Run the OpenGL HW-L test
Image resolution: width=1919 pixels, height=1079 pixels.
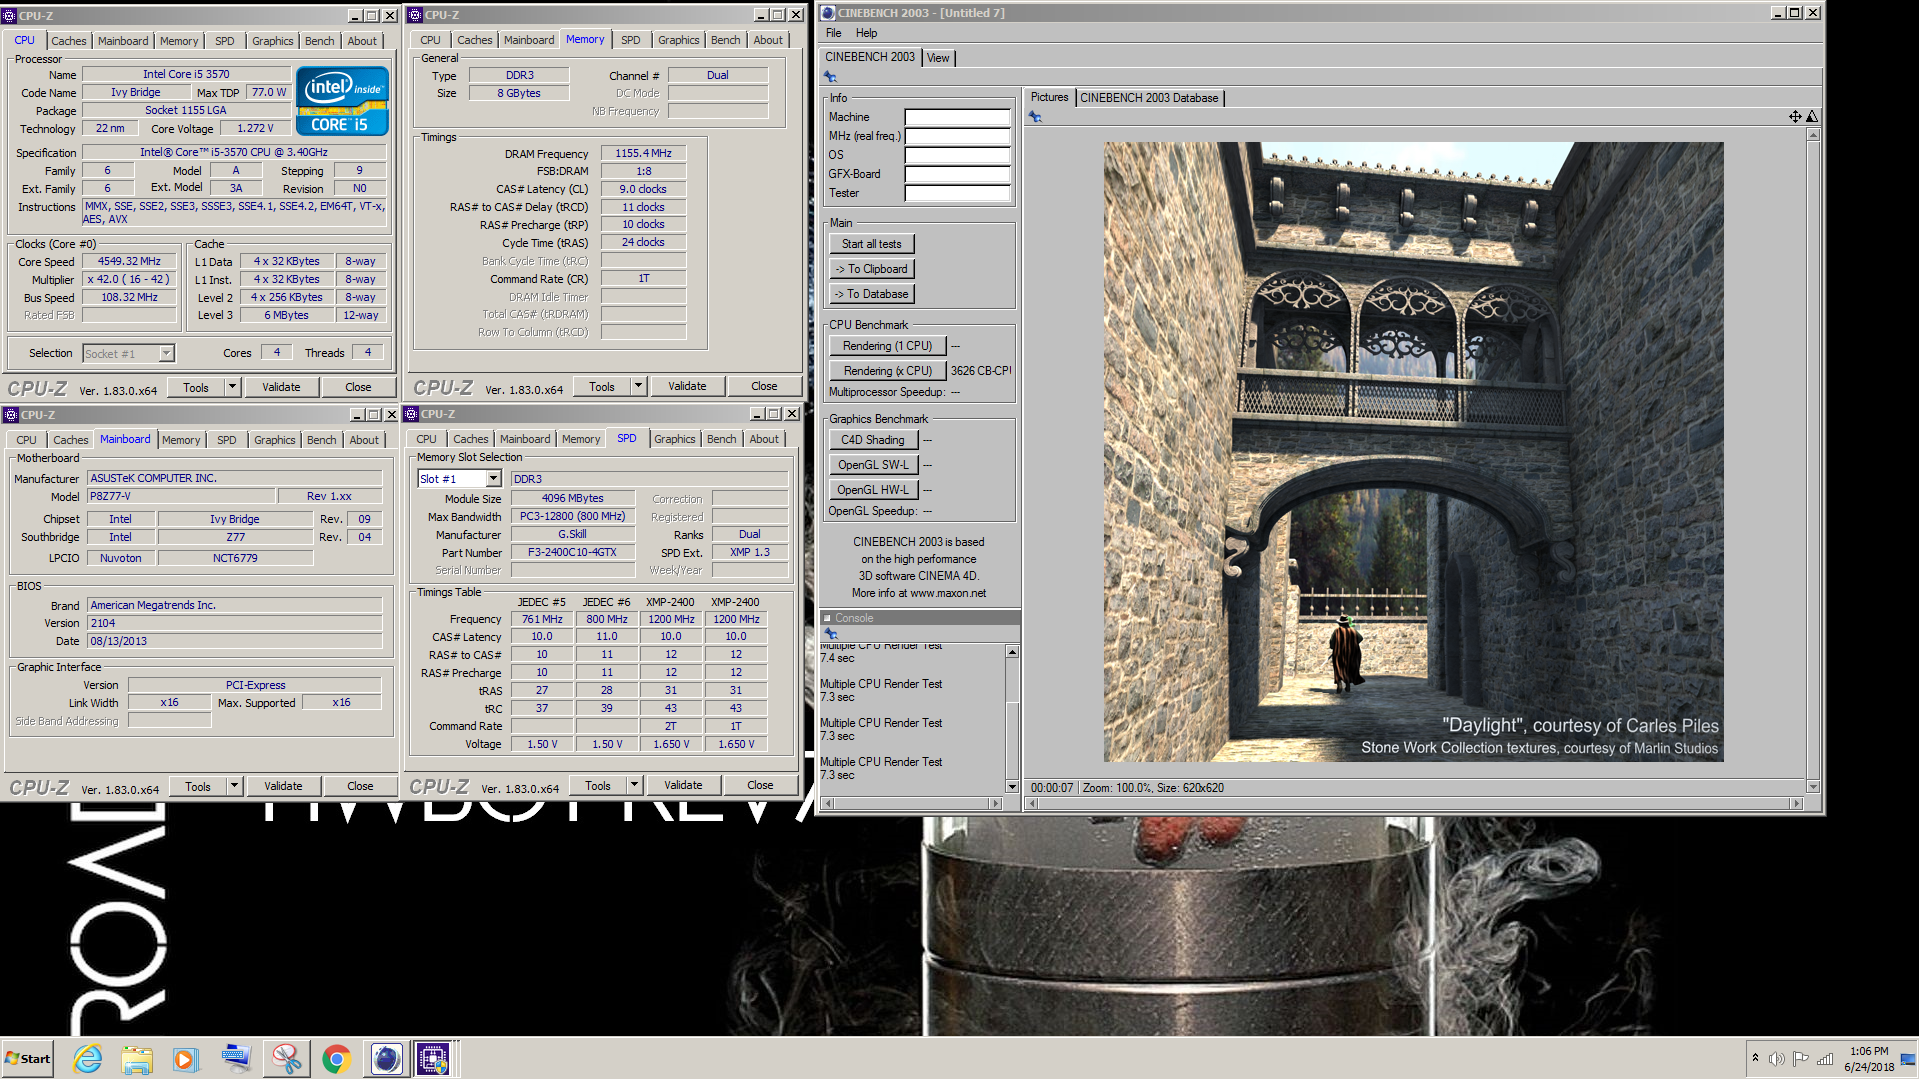click(872, 490)
